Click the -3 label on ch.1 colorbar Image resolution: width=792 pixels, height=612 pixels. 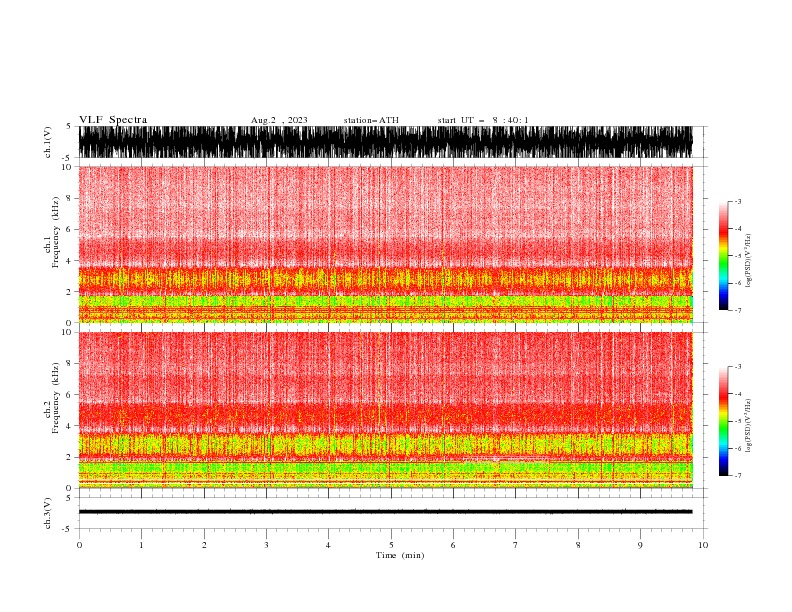(x=737, y=201)
